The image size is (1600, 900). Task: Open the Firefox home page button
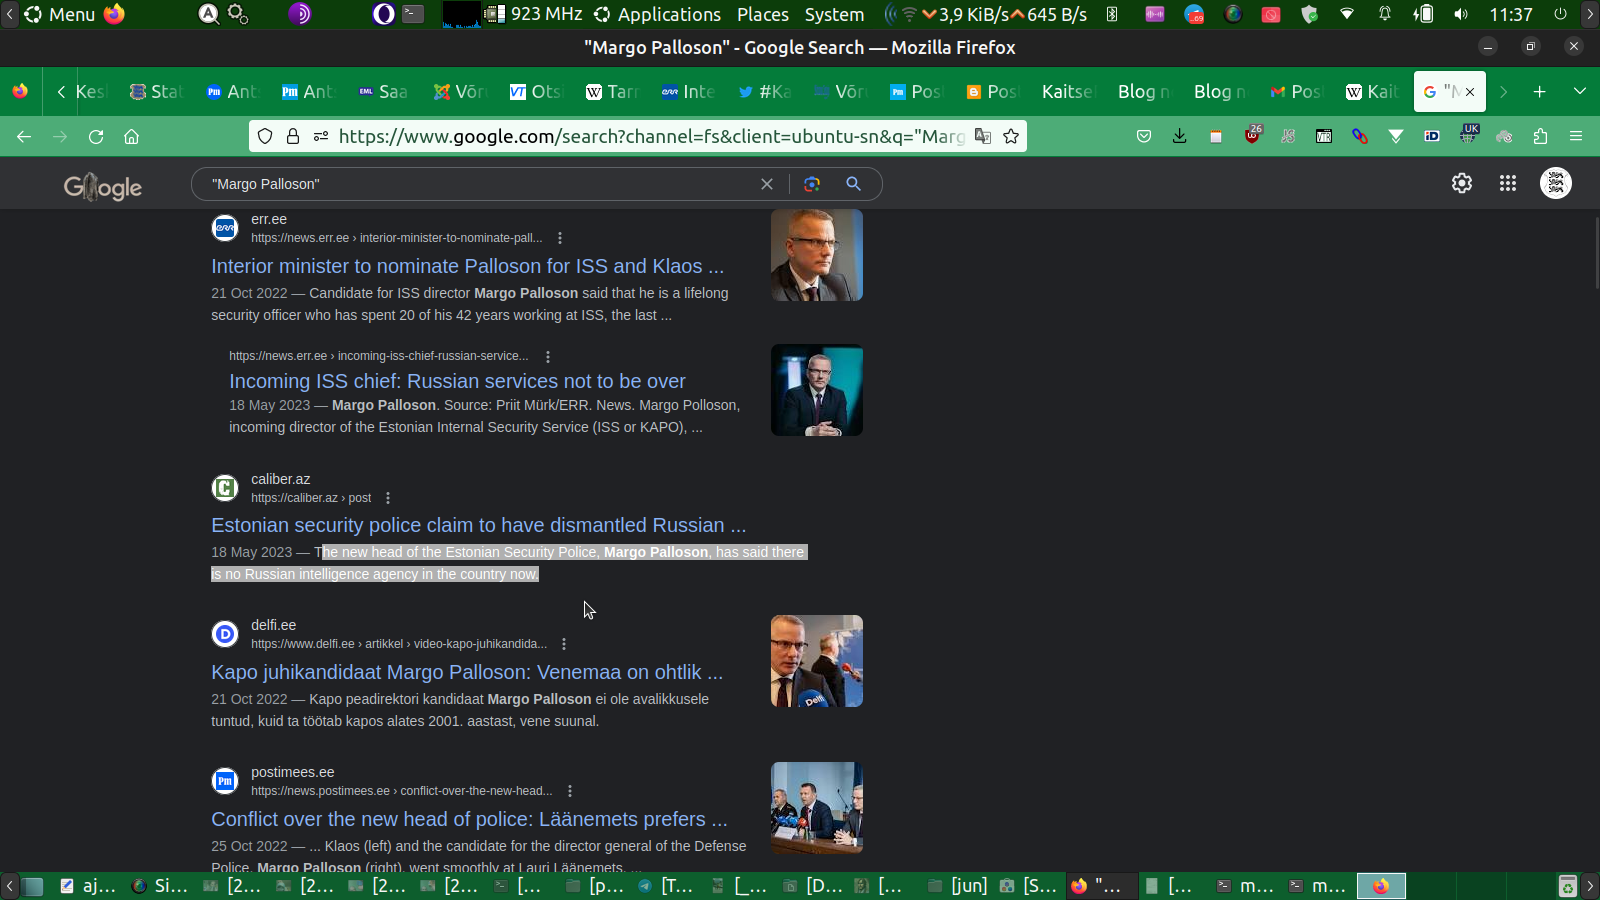click(x=131, y=136)
